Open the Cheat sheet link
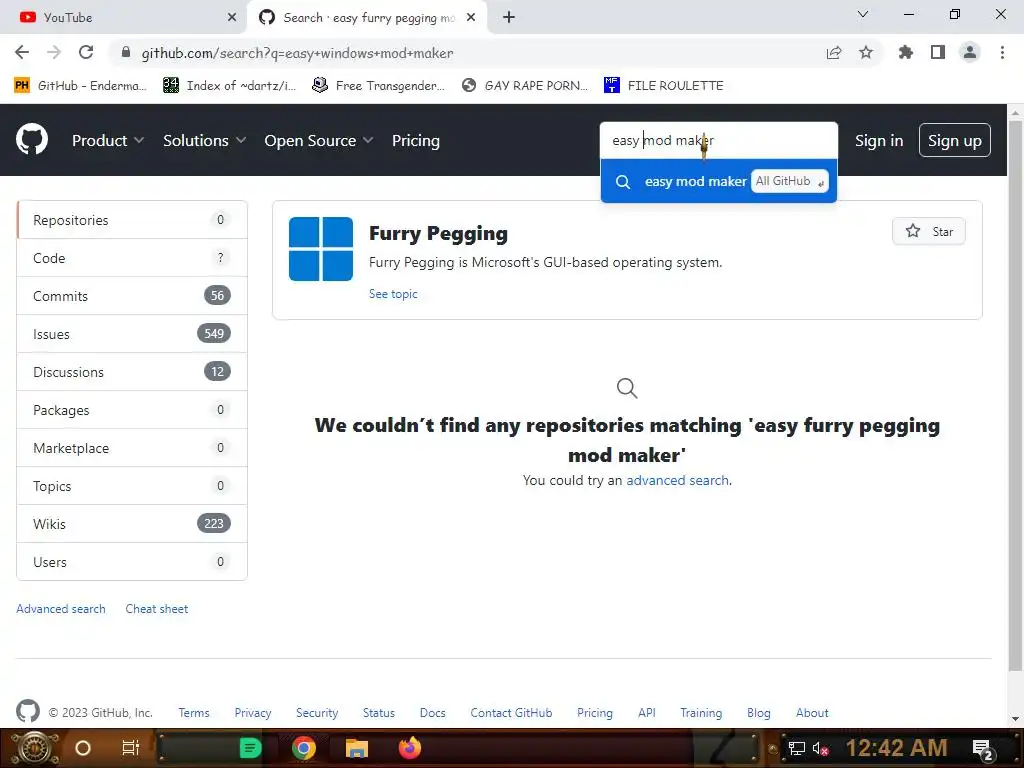This screenshot has width=1024, height=768. click(157, 609)
